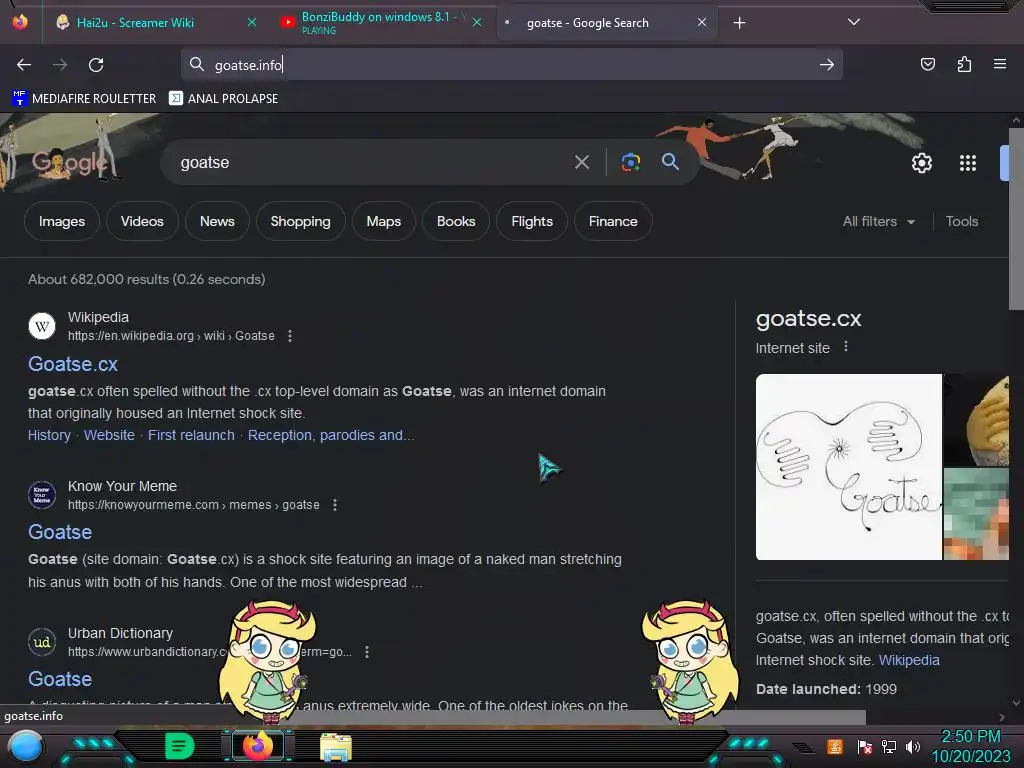Viewport: 1024px width, 768px height.
Task: Open Google quick settings gear
Action: point(921,163)
